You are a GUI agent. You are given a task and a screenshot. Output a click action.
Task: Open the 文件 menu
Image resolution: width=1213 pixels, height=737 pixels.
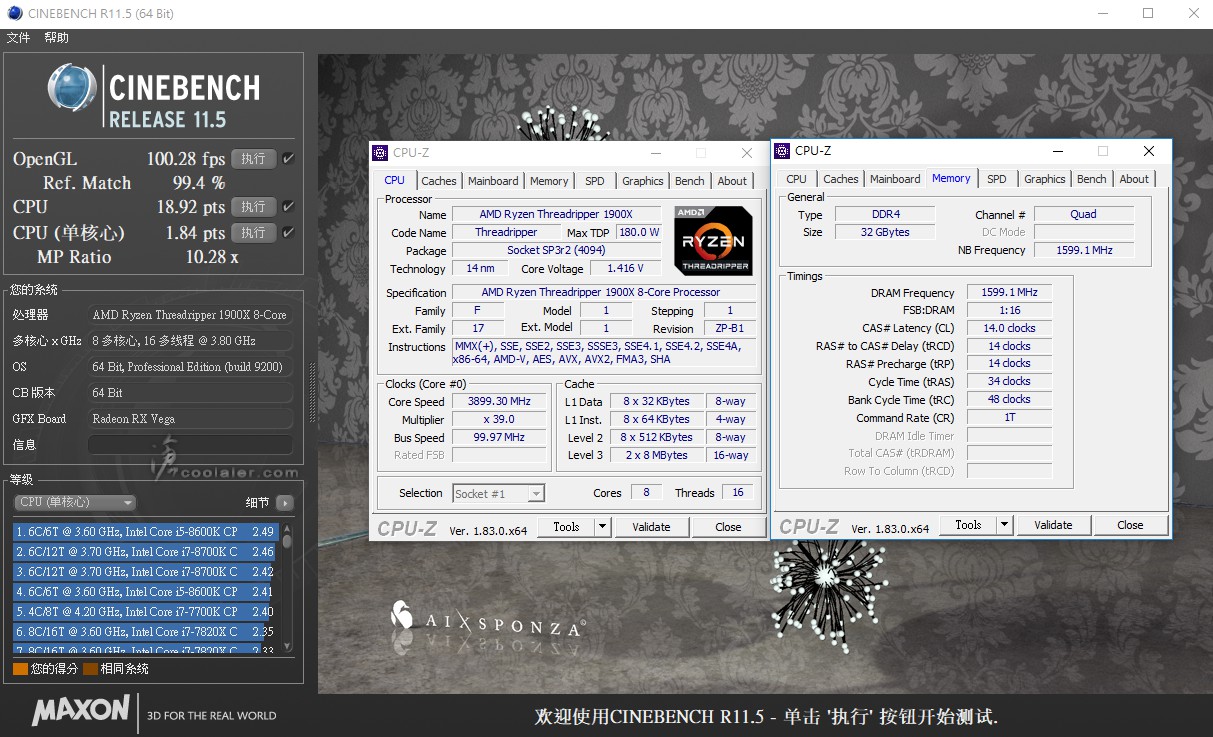click(18, 38)
